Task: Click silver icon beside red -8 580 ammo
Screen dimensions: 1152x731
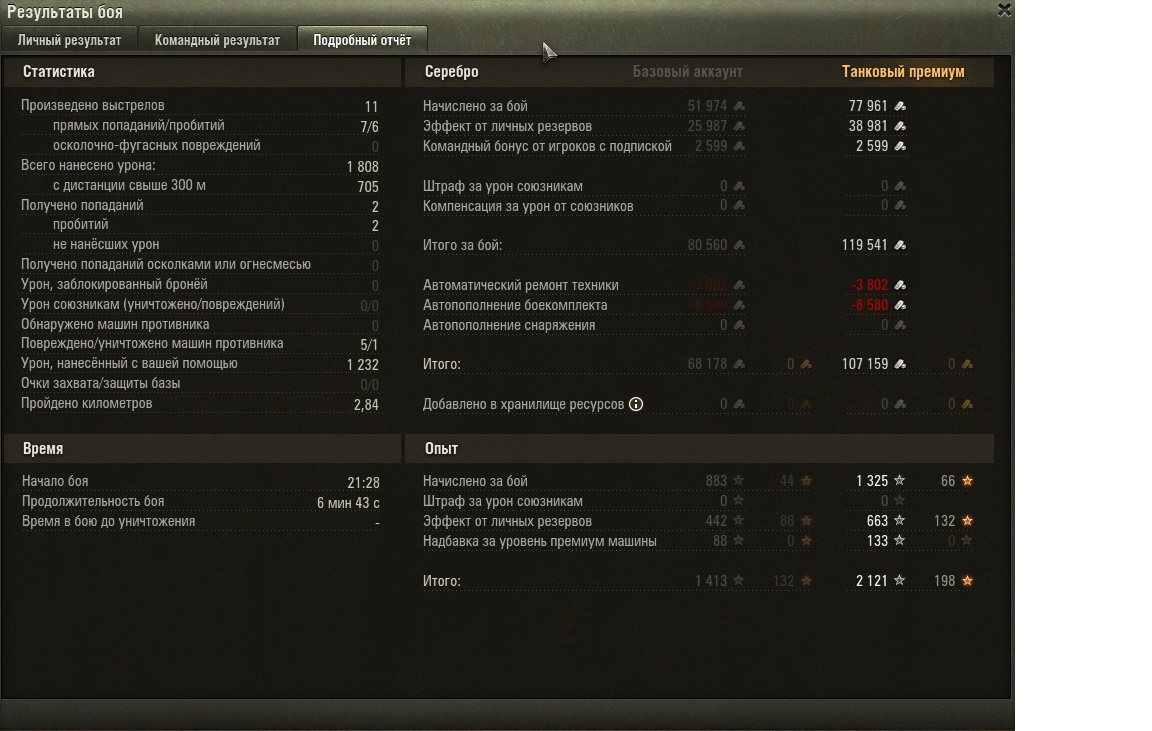Action: click(x=899, y=304)
